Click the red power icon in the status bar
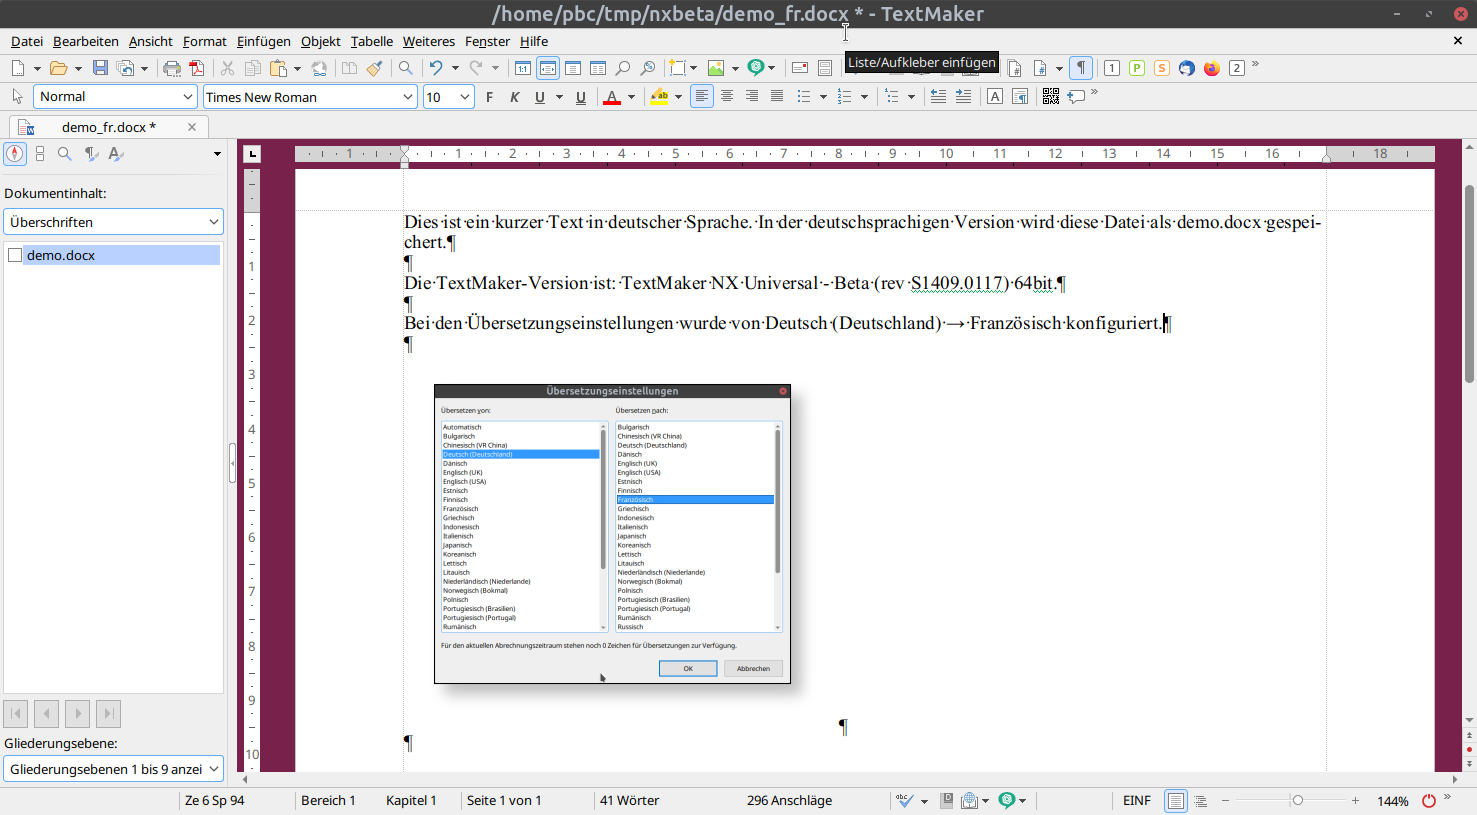The height and width of the screenshot is (815, 1477). (x=1429, y=801)
